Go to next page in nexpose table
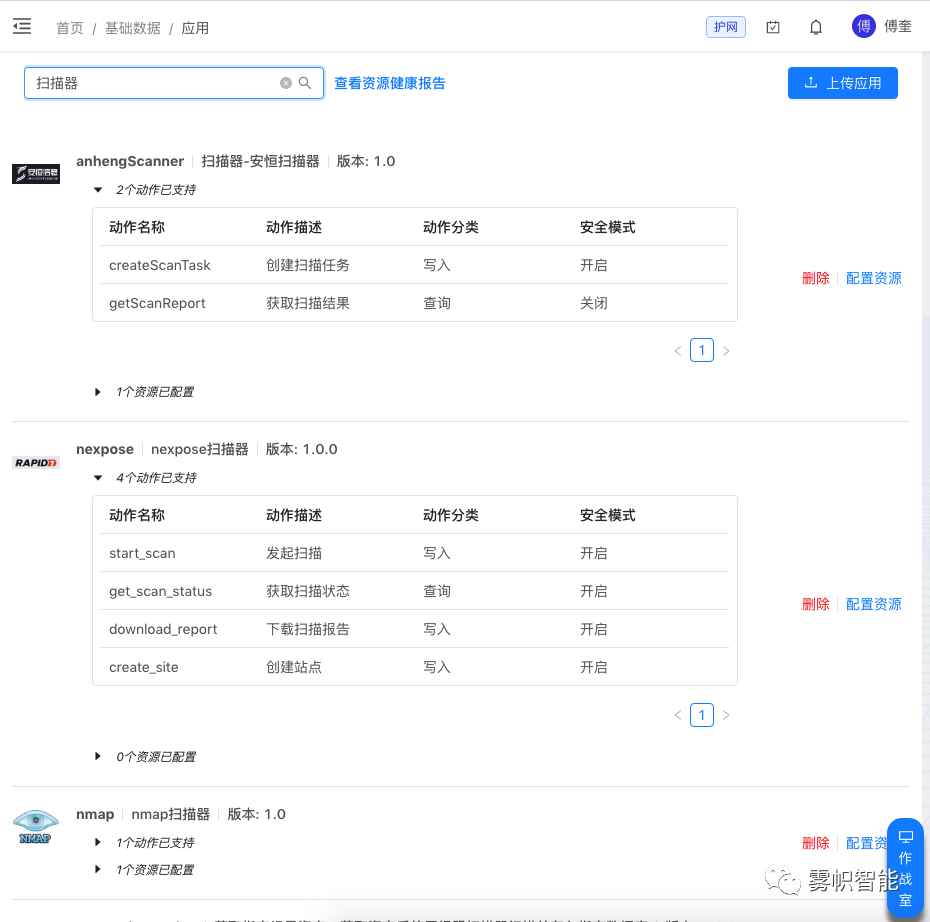Image resolution: width=930 pixels, height=922 pixels. pos(726,715)
